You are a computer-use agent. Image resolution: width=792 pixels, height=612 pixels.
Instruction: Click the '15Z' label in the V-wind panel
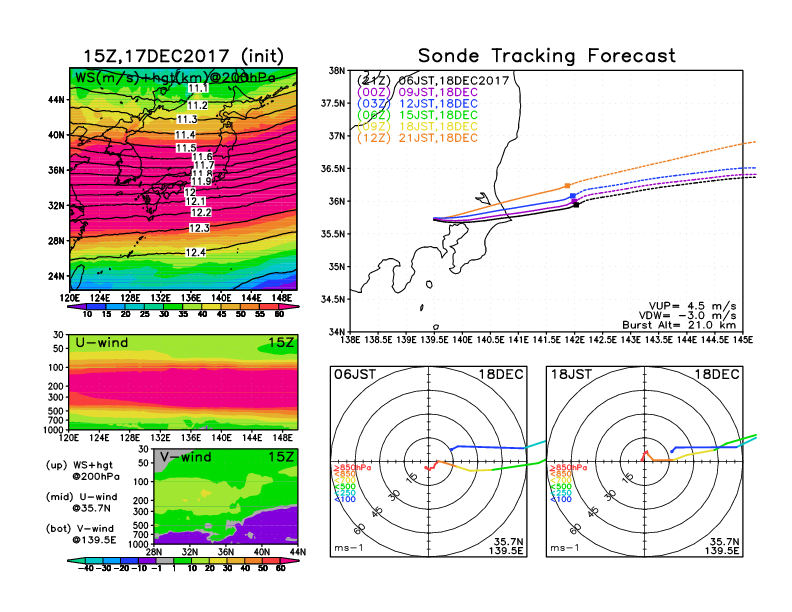(281, 457)
